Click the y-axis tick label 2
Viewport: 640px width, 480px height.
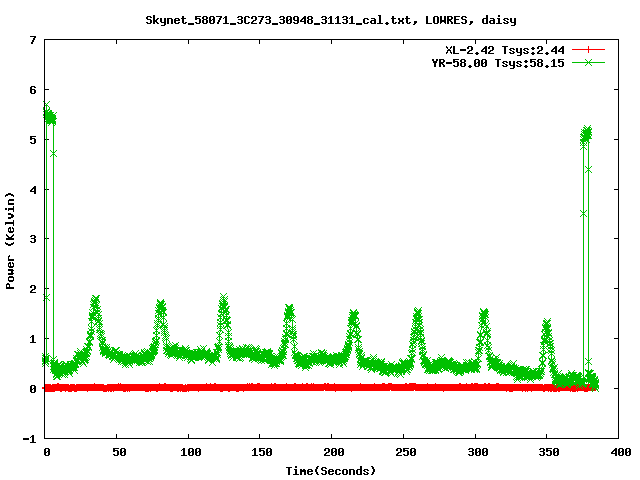[x=33, y=289]
